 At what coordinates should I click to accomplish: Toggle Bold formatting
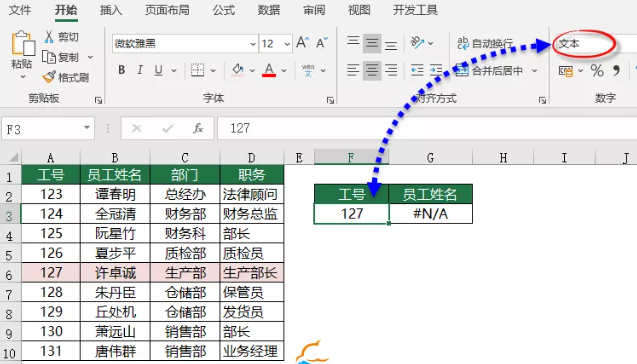click(121, 70)
